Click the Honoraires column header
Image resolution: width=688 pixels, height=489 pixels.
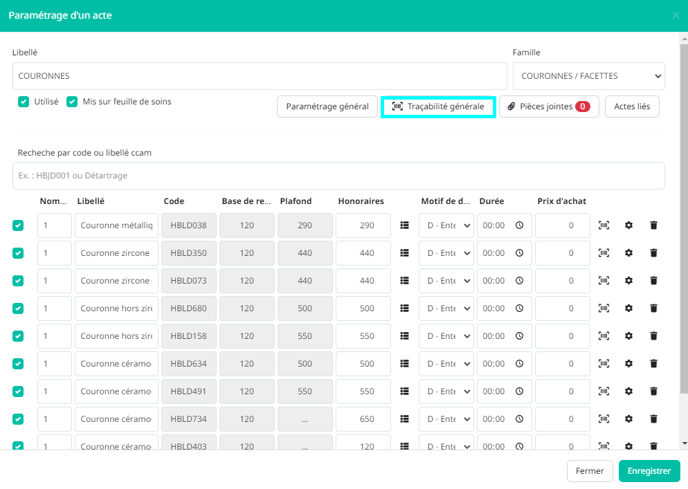pos(361,201)
